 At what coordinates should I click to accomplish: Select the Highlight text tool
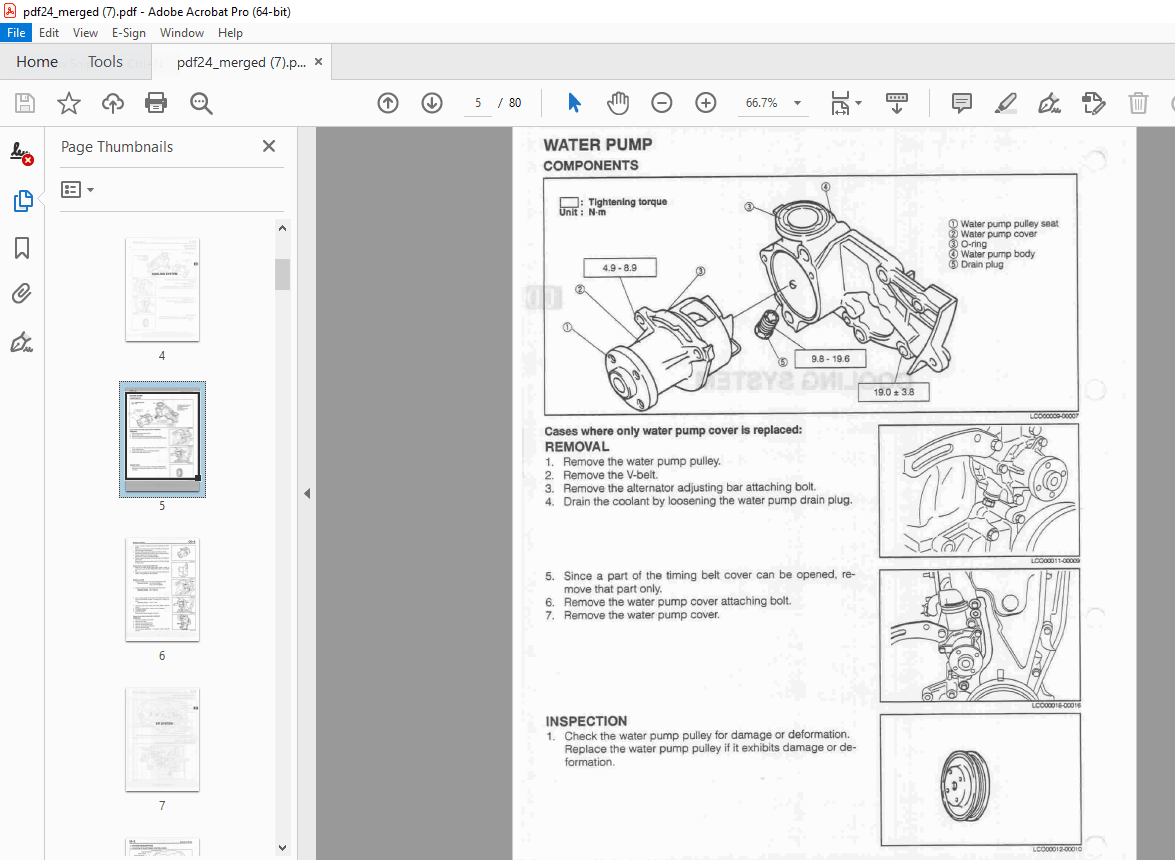pos(1005,103)
